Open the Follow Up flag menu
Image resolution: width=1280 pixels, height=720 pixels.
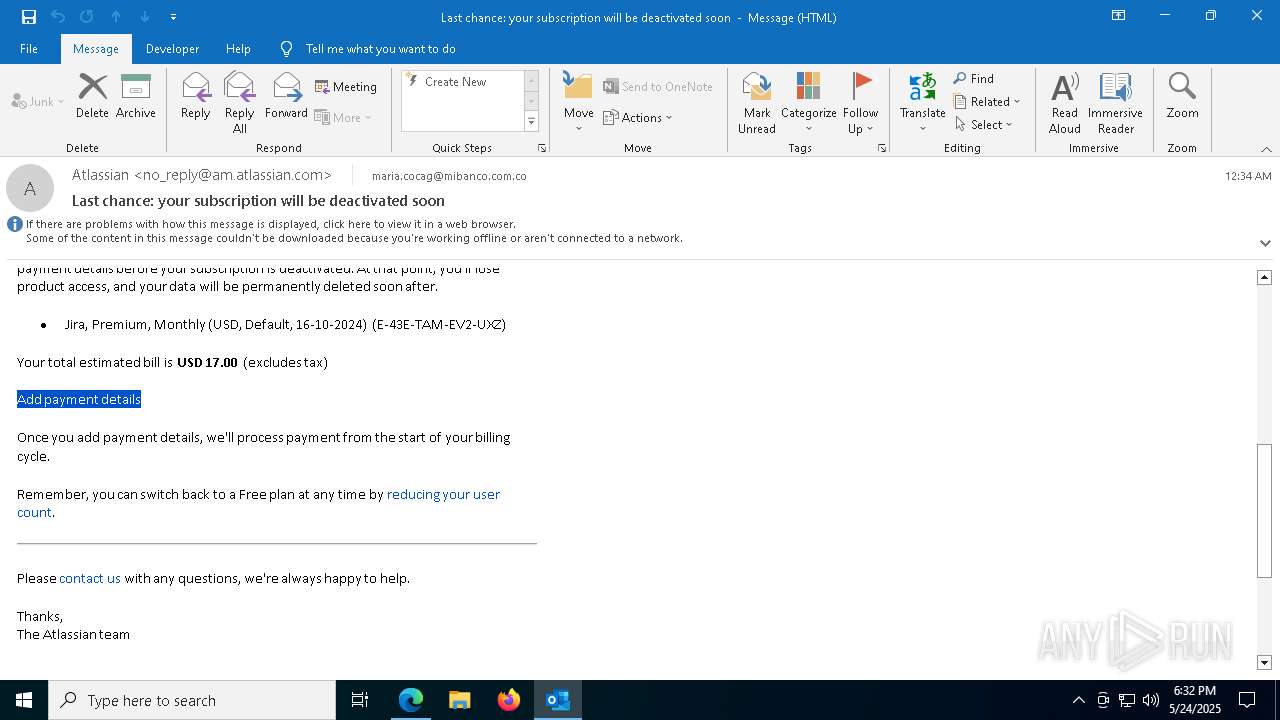click(860, 102)
